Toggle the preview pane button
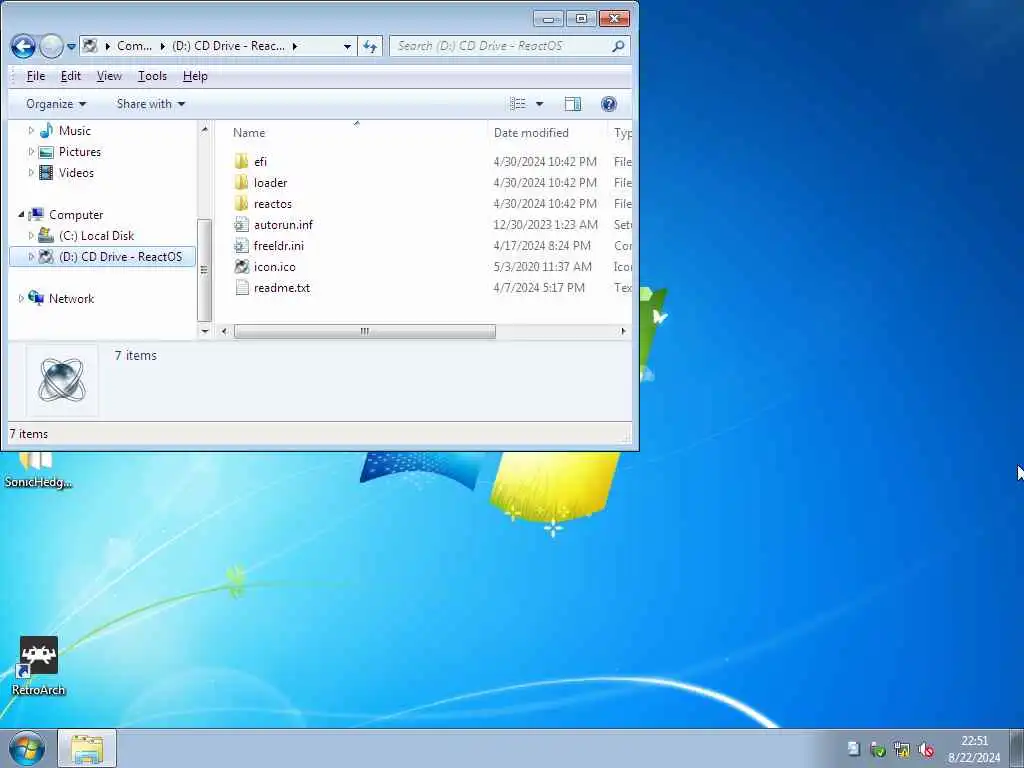 pos(573,104)
